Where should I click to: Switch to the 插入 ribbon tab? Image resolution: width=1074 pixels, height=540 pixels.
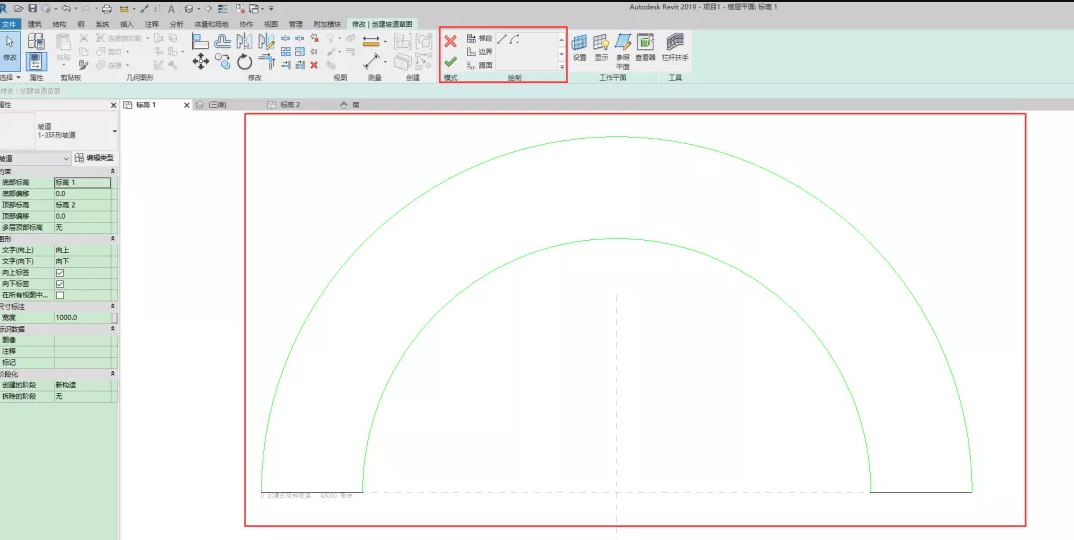pos(127,24)
